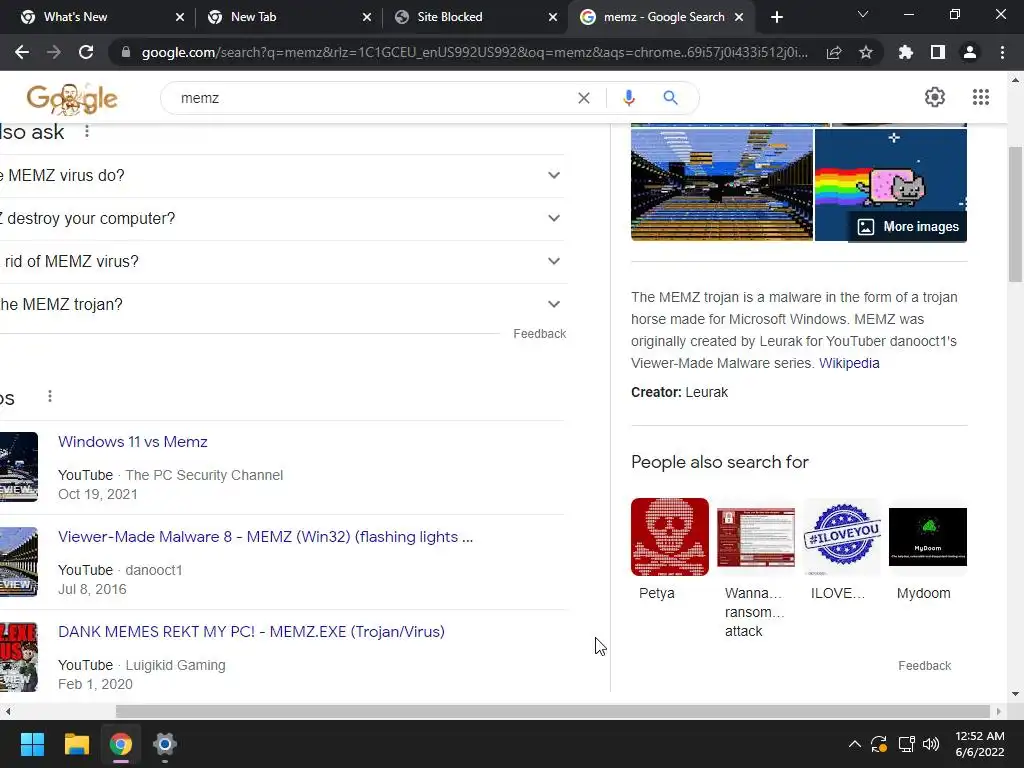Open the Chrome three-dot menu
Screen dimensions: 1024x768
click(x=1002, y=52)
